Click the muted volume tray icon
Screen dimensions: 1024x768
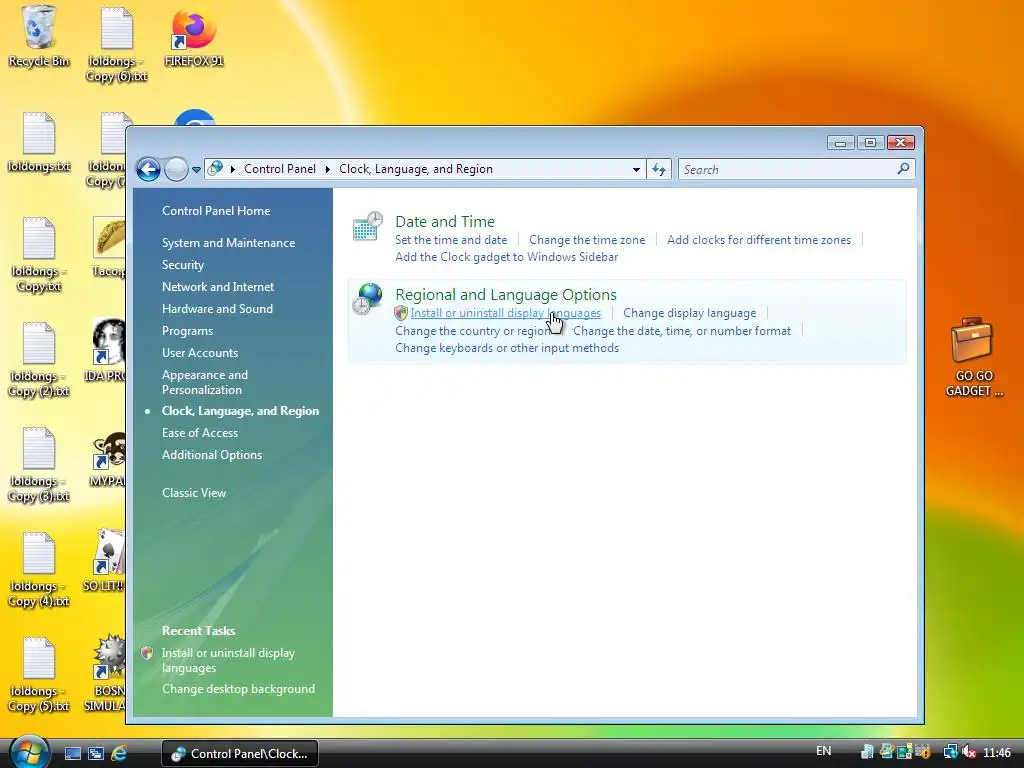(x=969, y=752)
